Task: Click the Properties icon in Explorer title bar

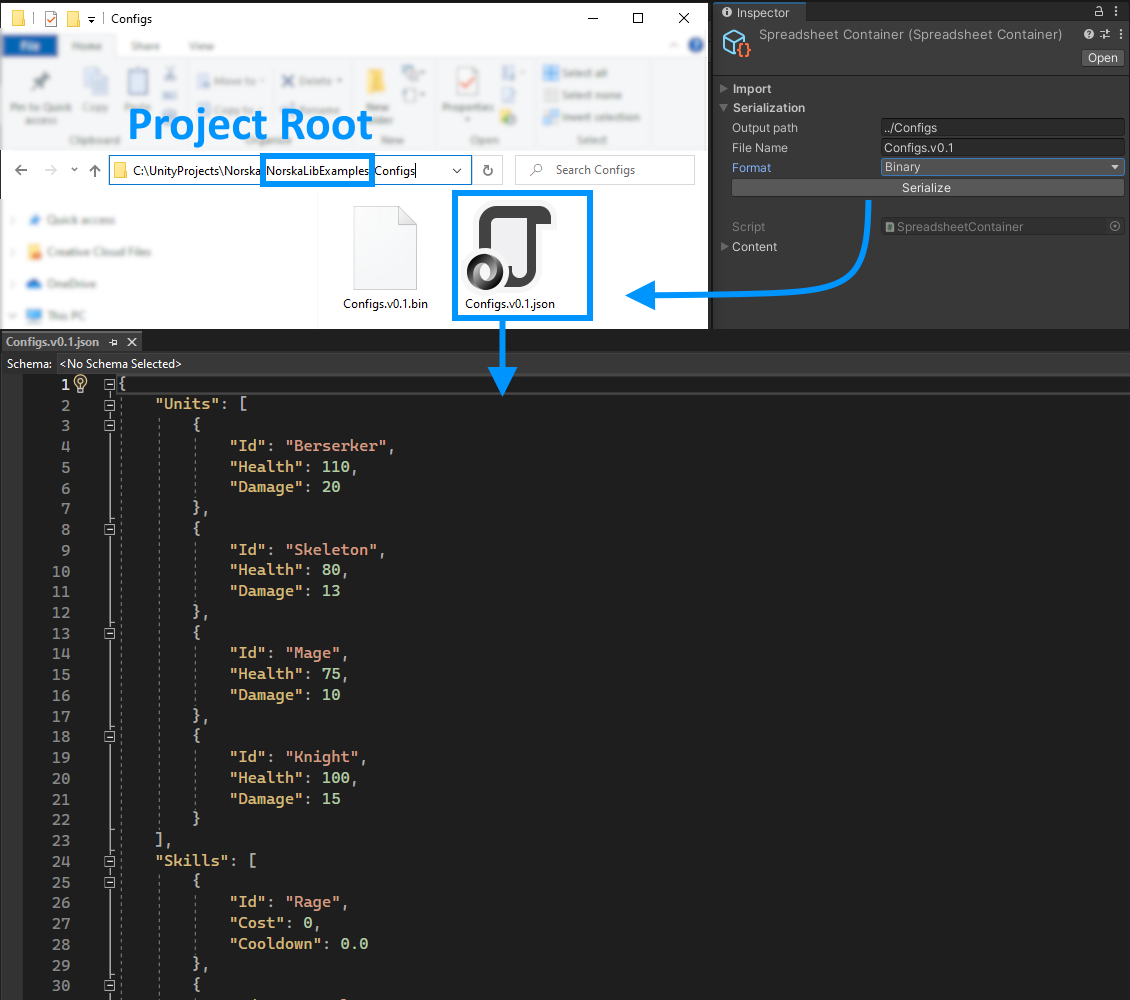Action: [x=51, y=19]
